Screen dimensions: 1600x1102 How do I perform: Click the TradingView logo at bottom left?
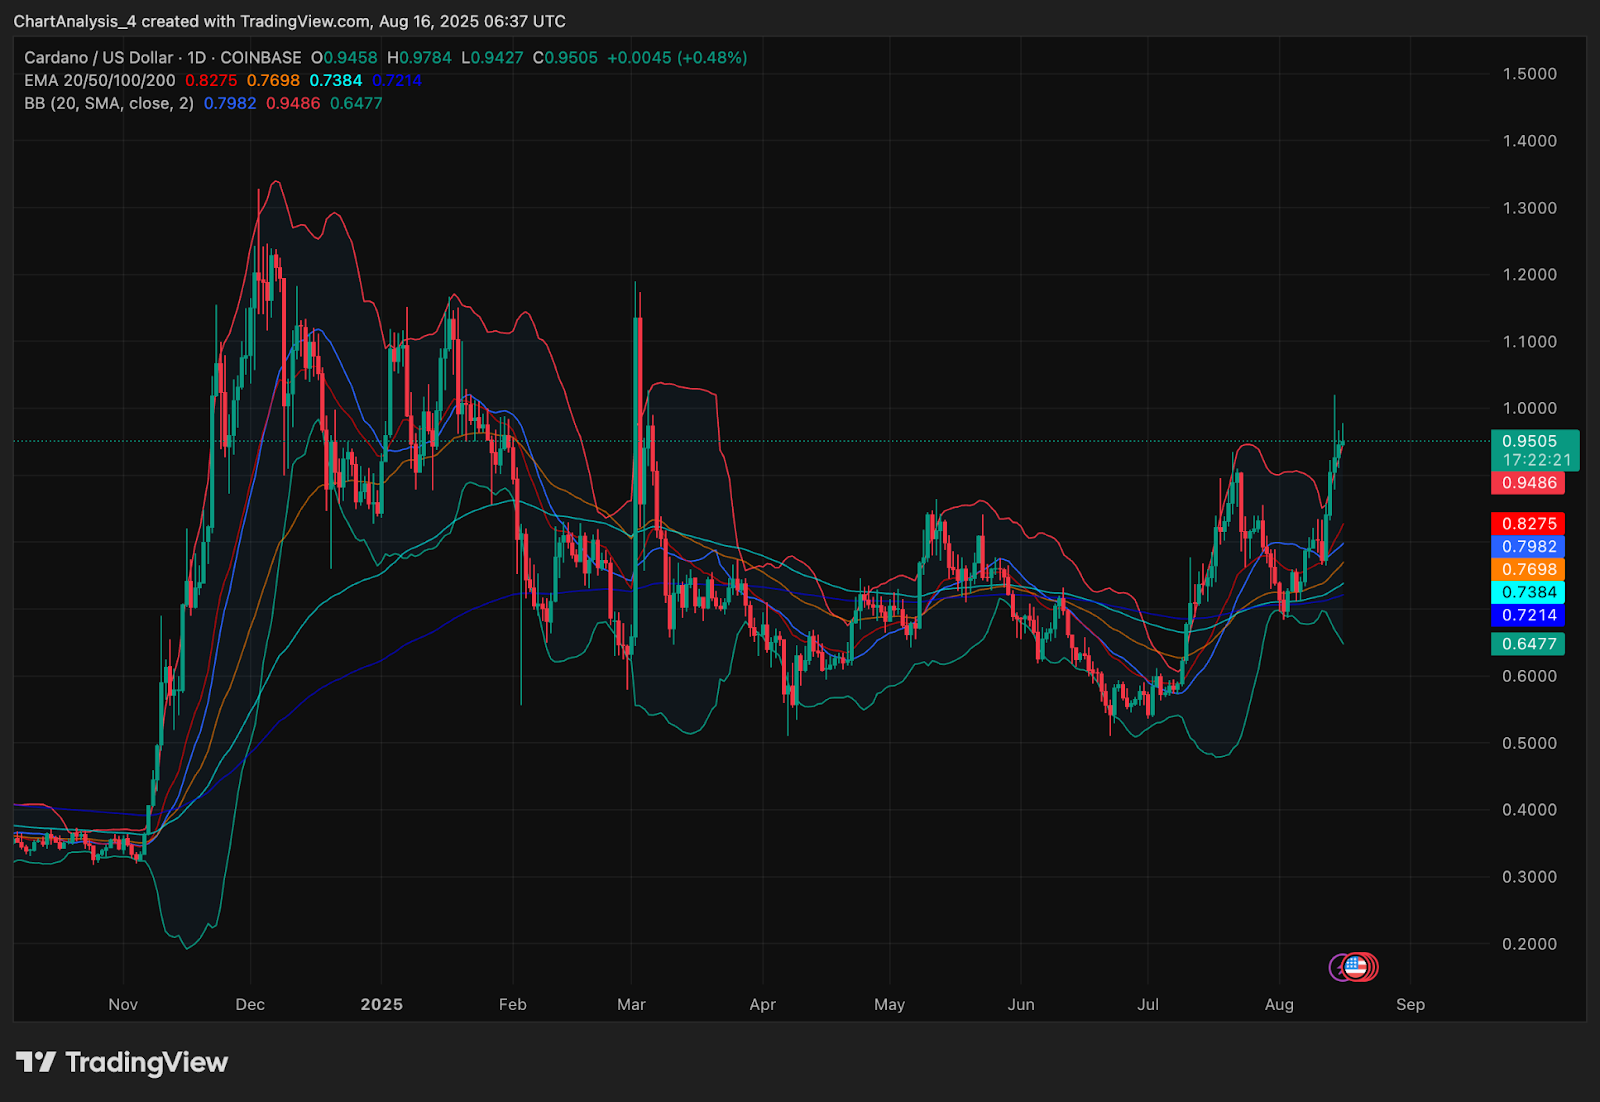coord(122,1062)
